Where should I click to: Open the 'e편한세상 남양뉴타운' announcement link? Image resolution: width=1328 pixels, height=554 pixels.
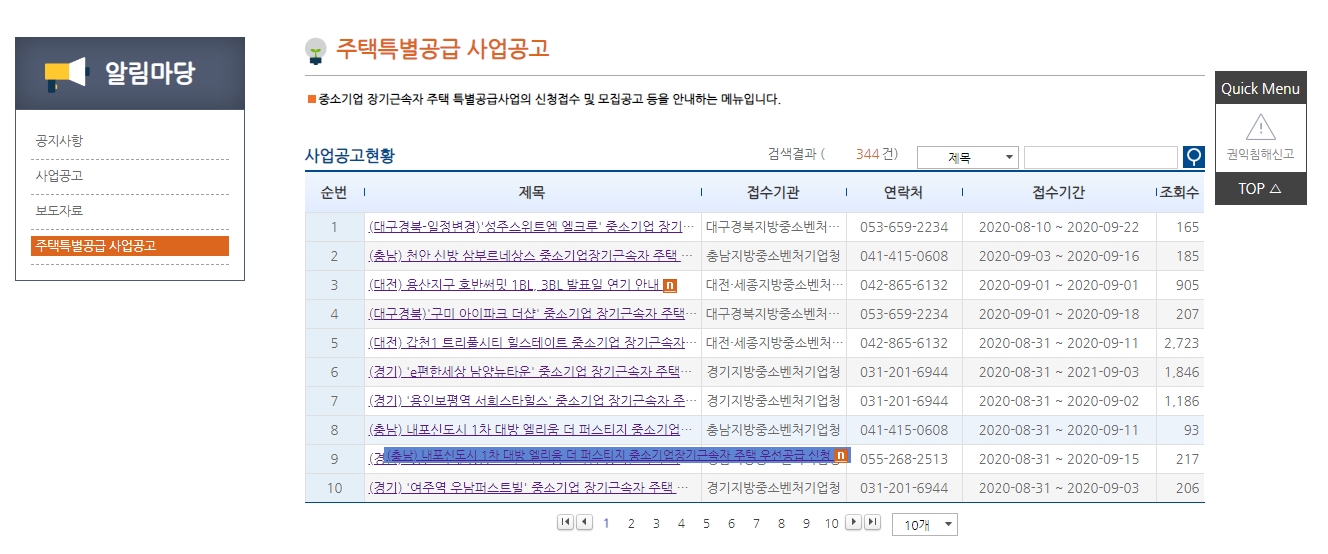click(531, 372)
